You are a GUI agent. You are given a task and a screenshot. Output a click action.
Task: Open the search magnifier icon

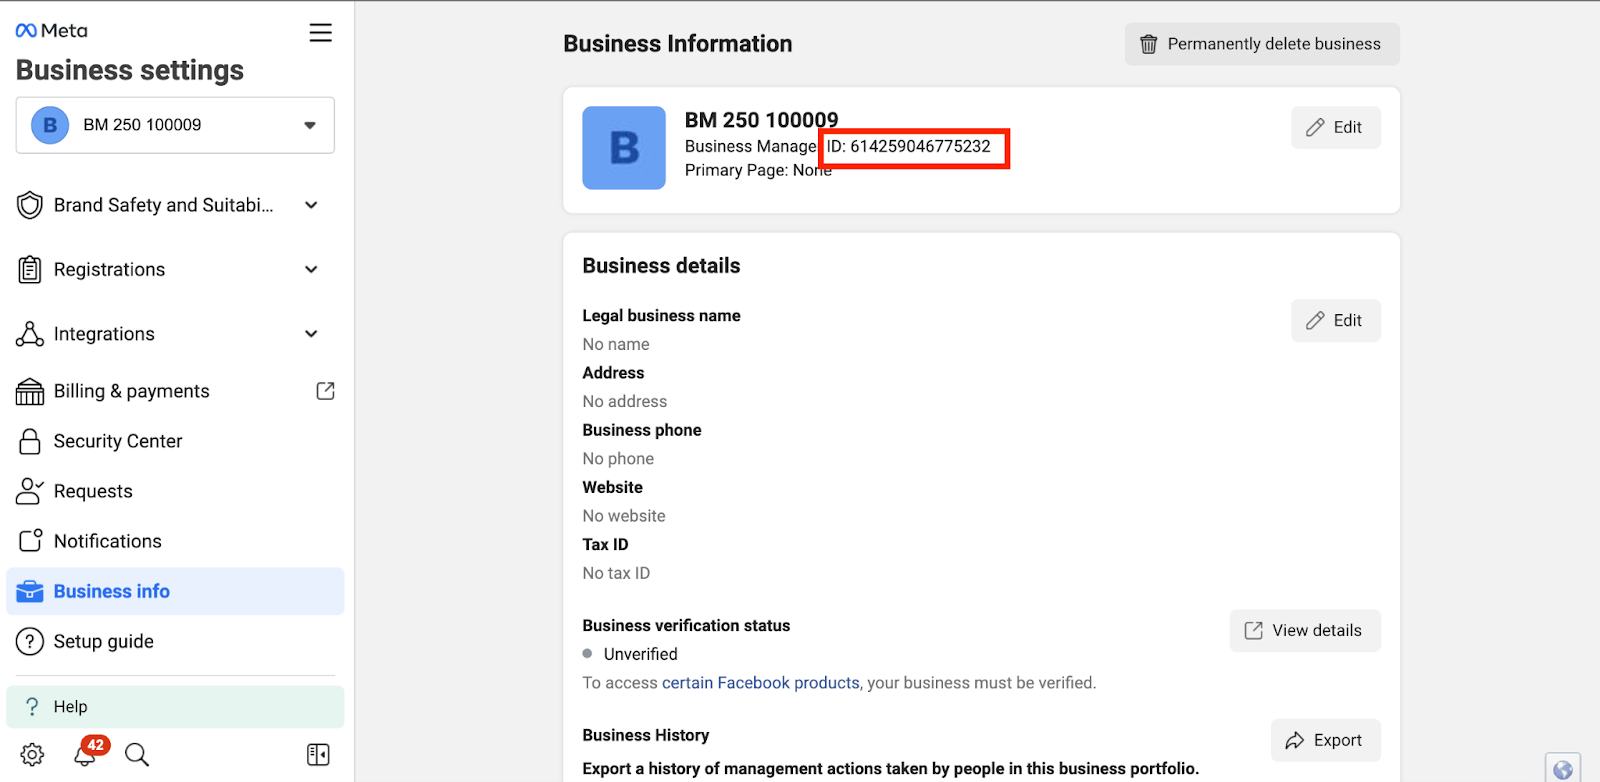137,754
